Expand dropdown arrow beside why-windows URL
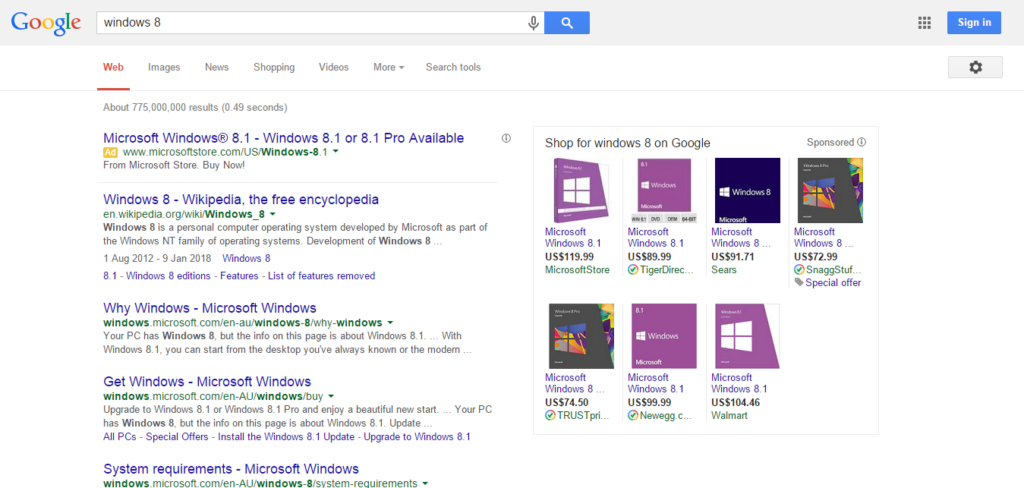 tap(390, 323)
